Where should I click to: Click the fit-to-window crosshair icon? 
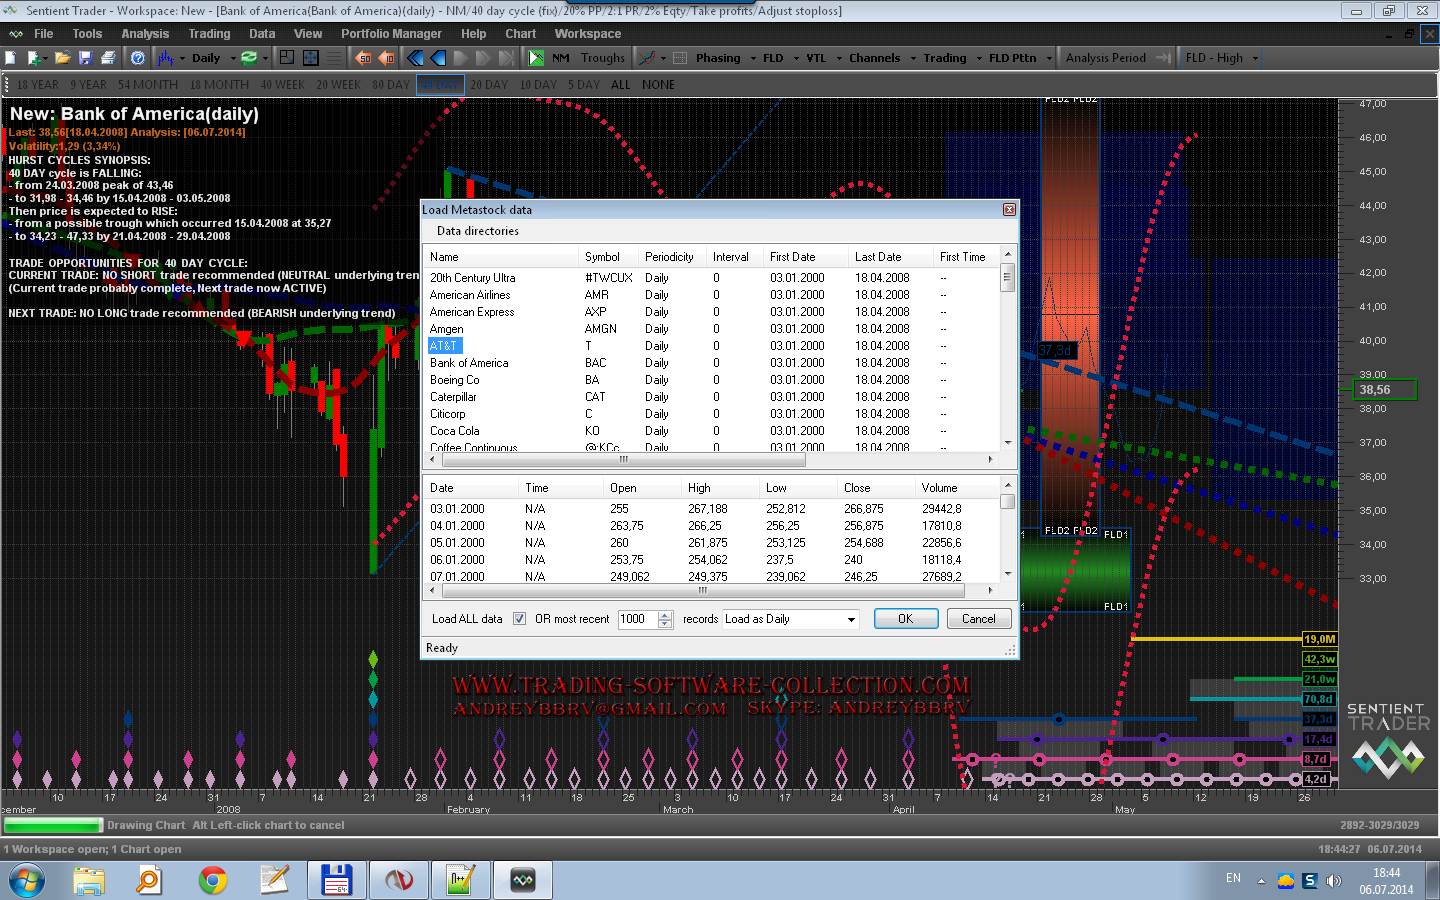click(311, 58)
